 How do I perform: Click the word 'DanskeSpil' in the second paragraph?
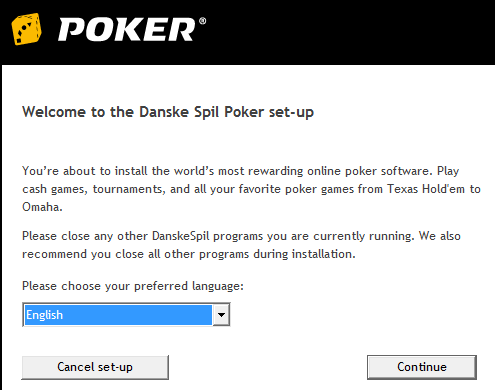(x=181, y=236)
